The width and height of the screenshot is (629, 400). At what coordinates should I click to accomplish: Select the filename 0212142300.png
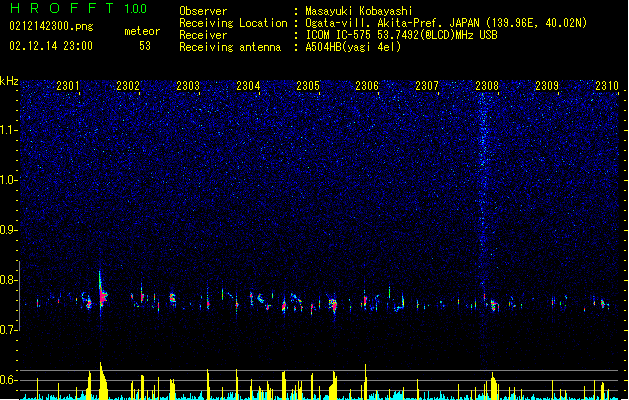pyautogui.click(x=51, y=26)
